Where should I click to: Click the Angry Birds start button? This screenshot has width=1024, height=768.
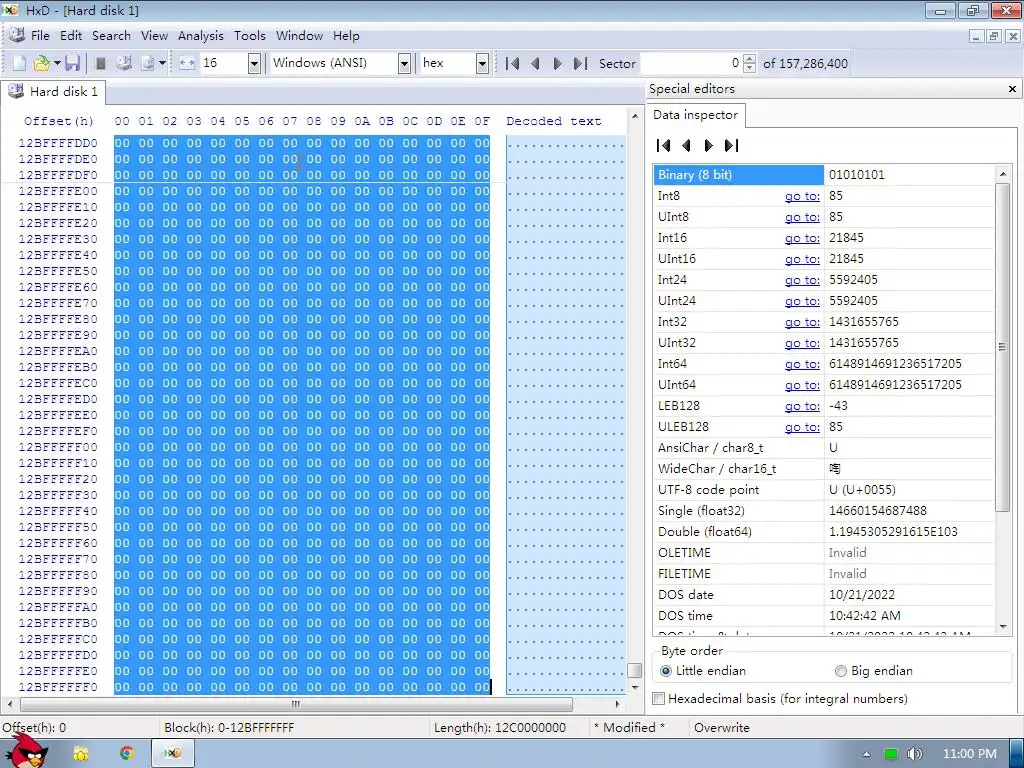tap(29, 751)
